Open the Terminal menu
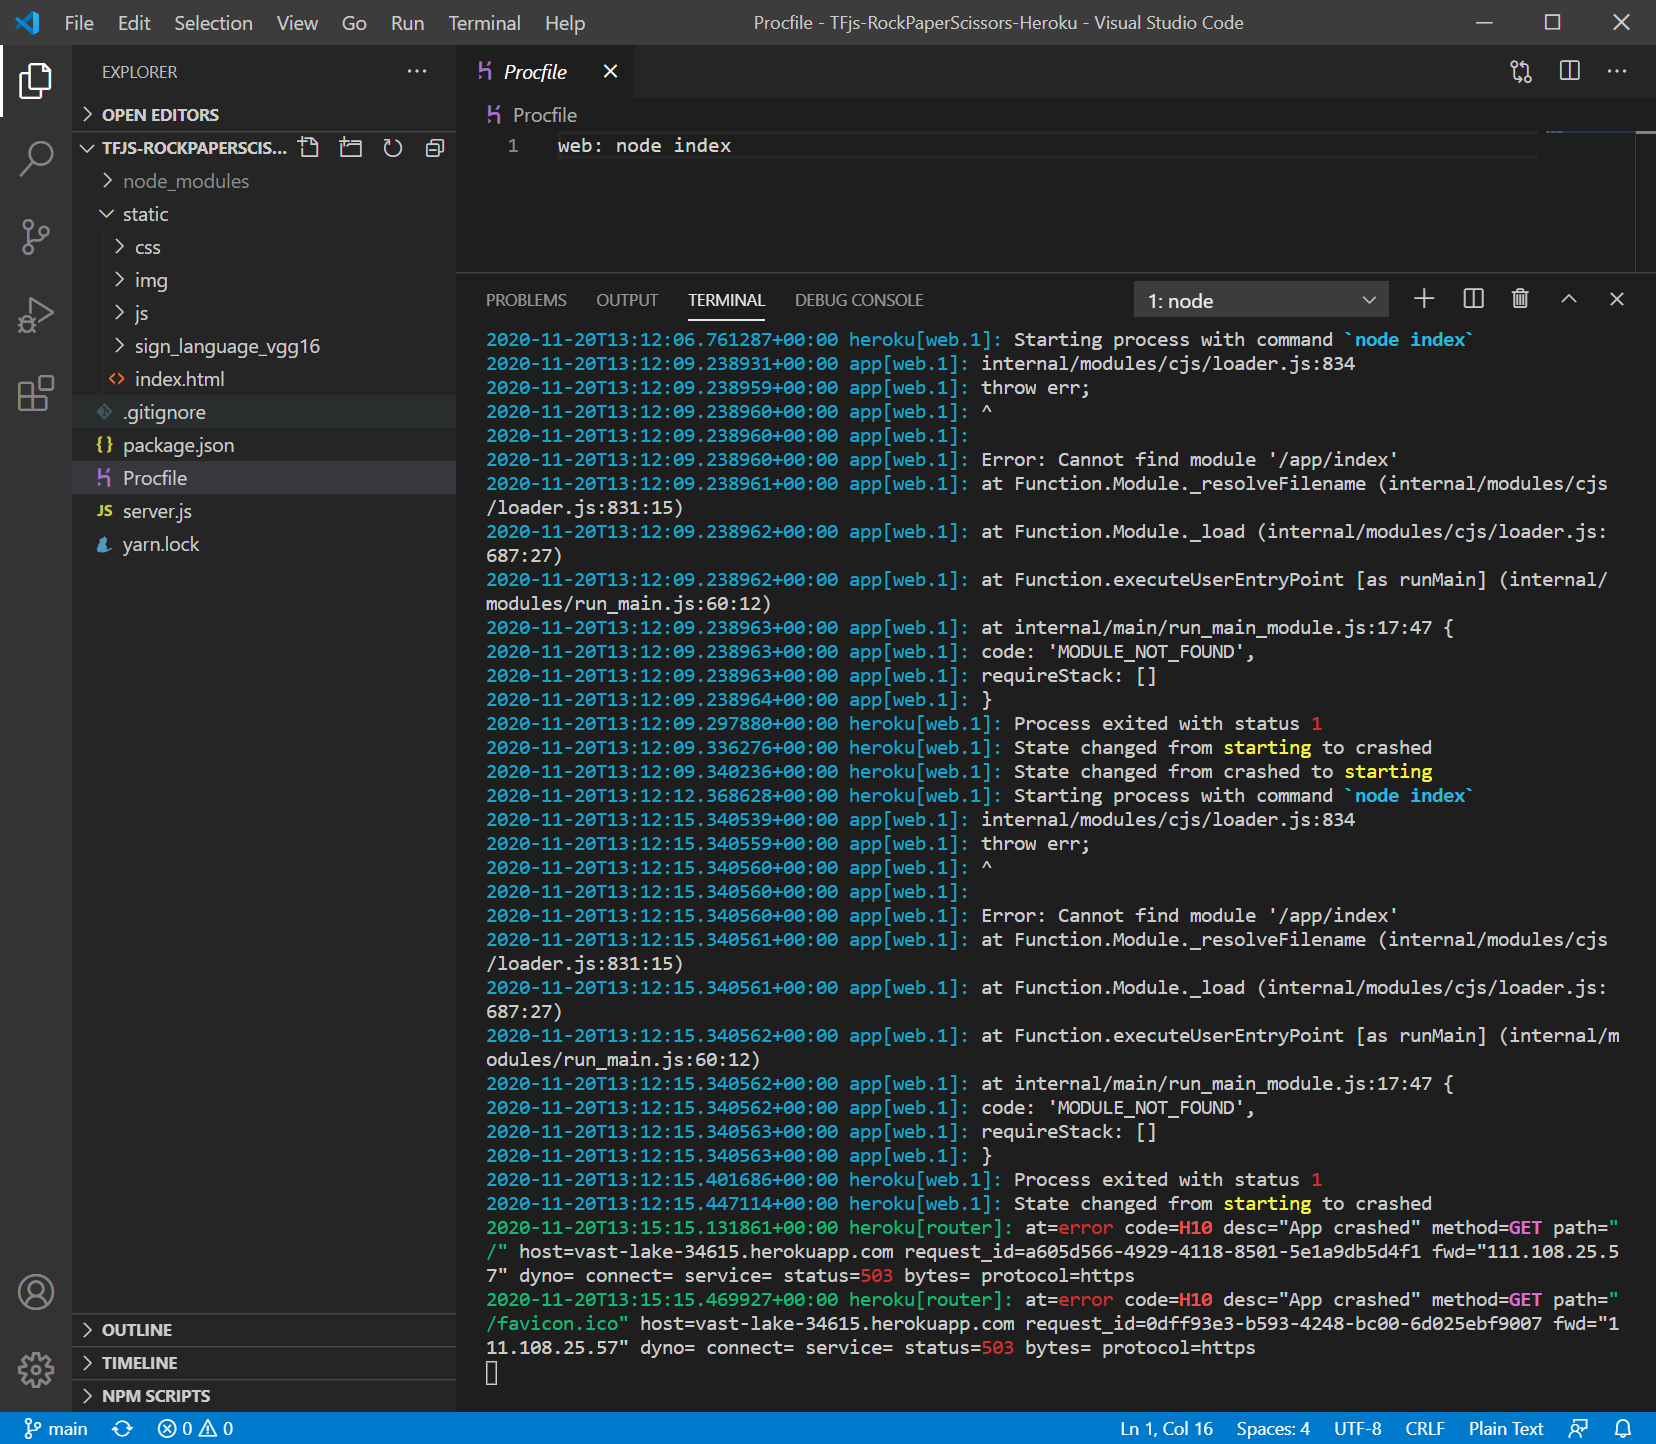The height and width of the screenshot is (1444, 1656). pyautogui.click(x=484, y=22)
